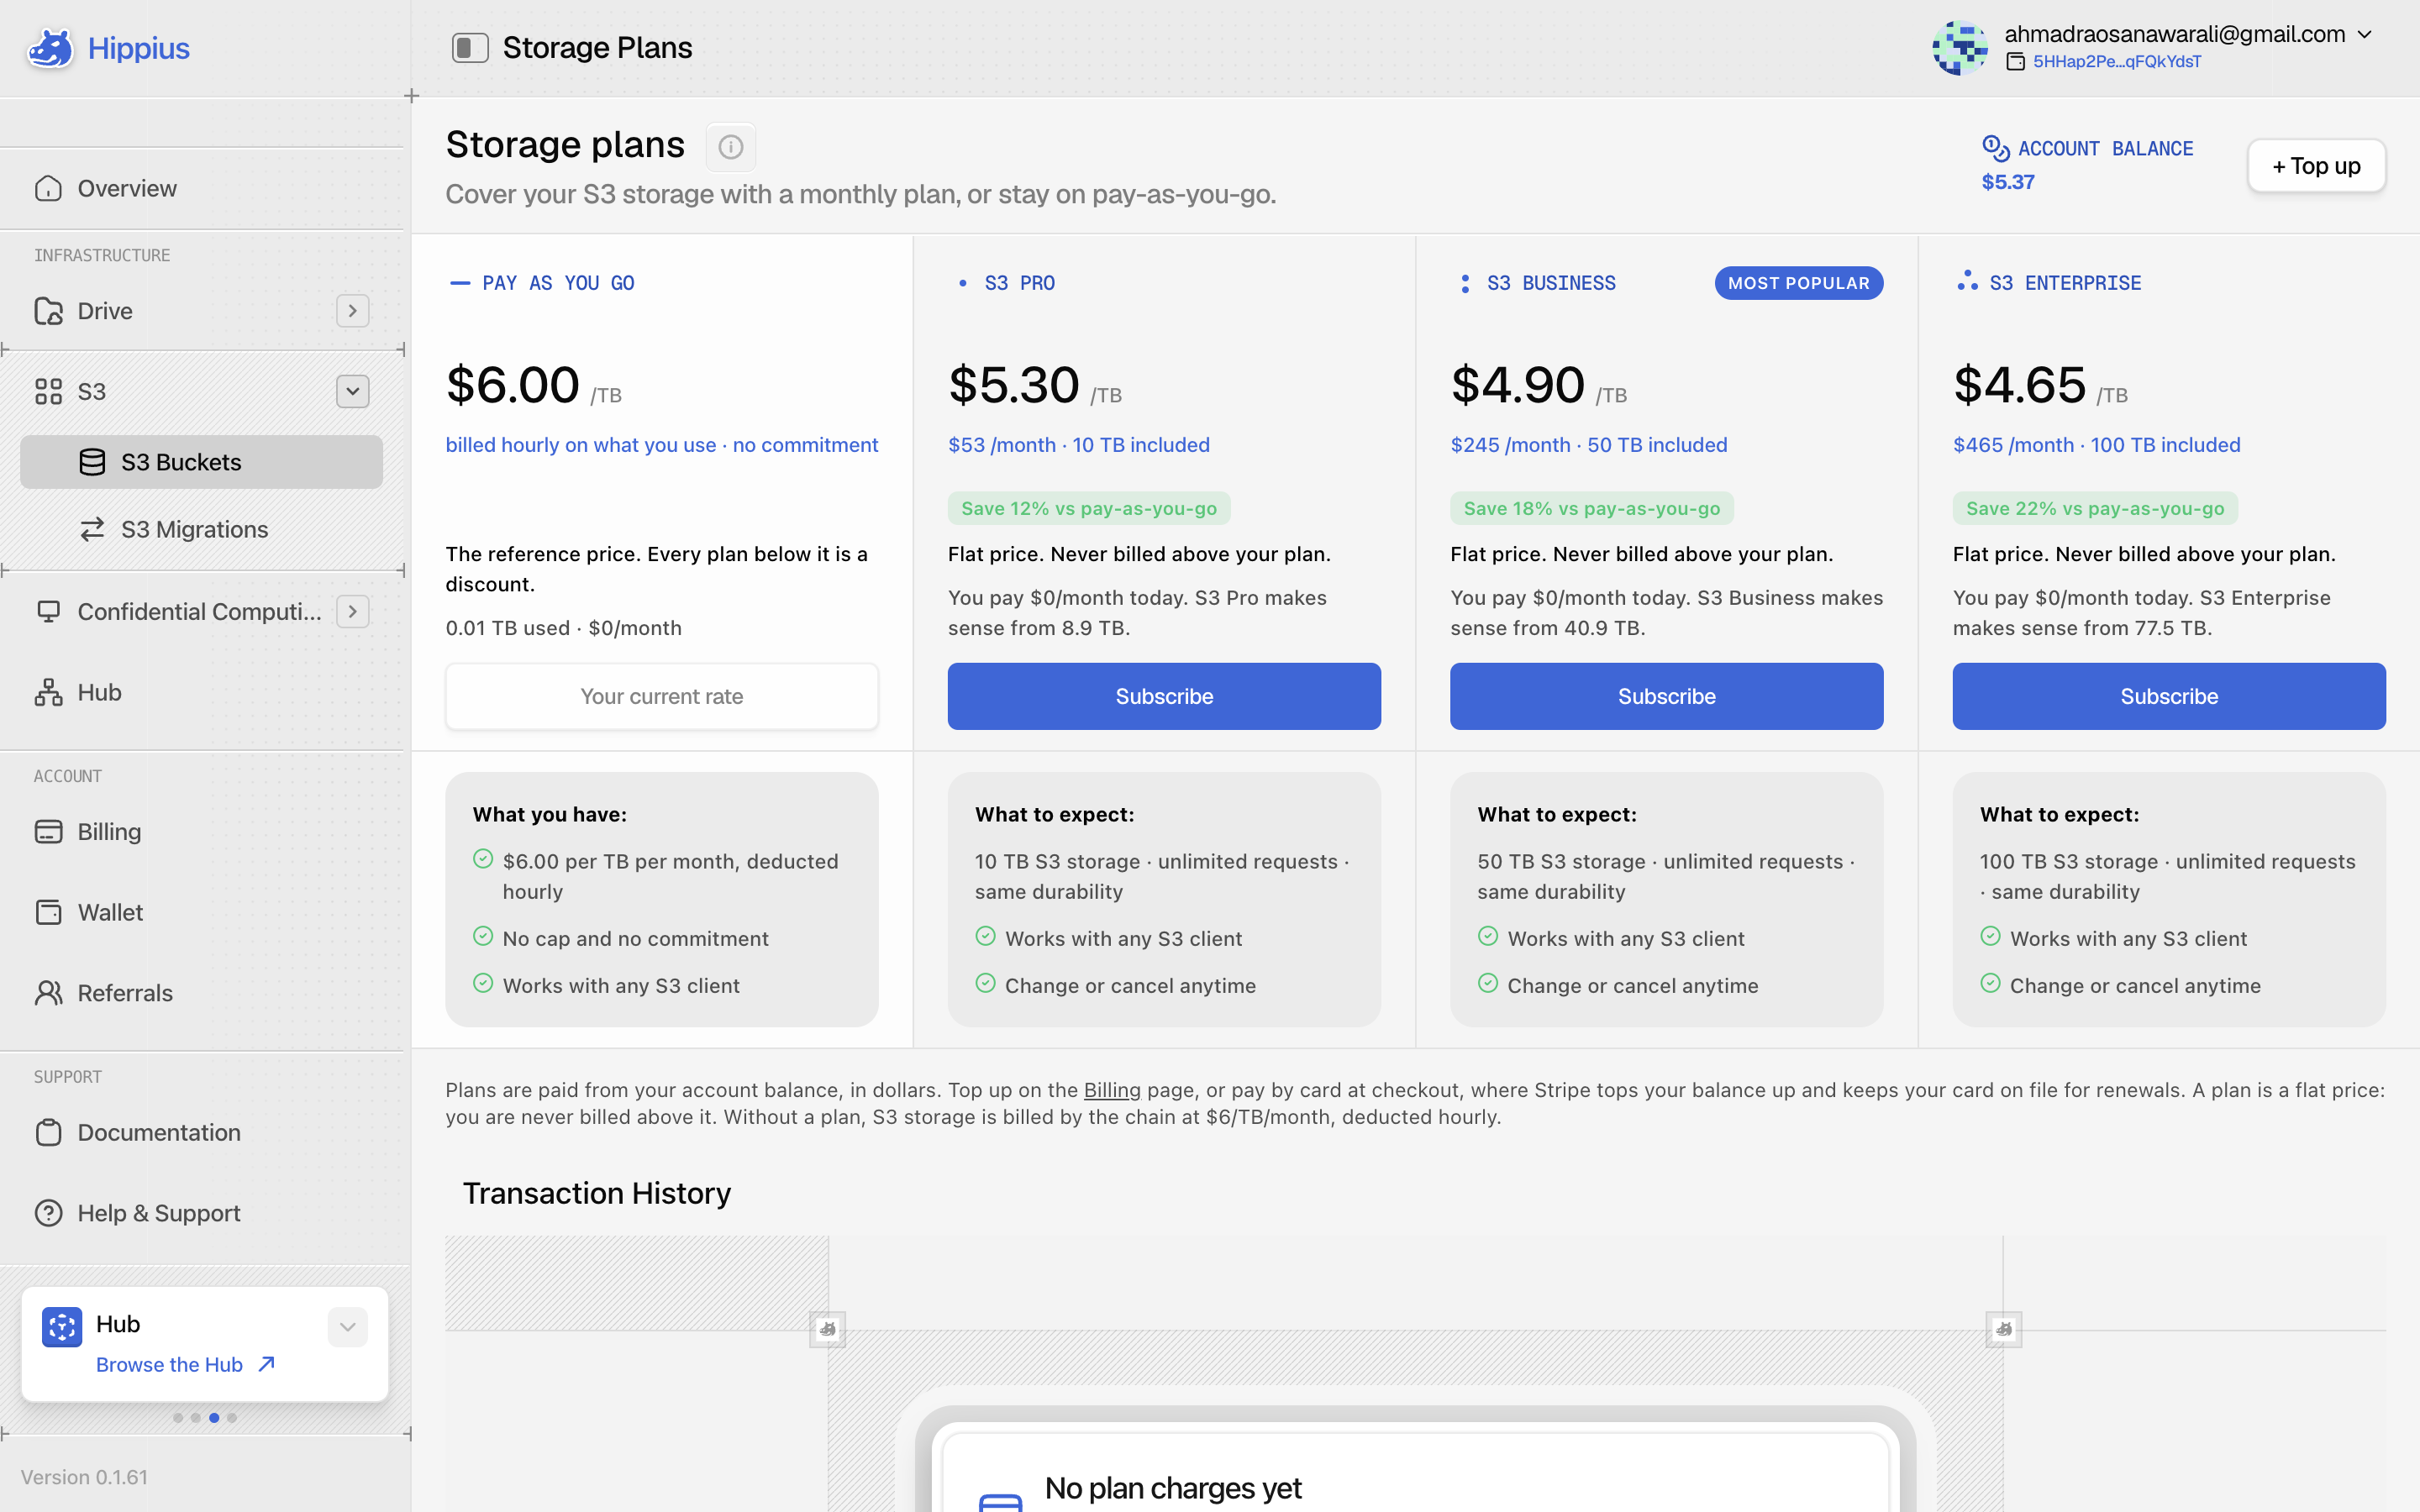
Task: Click the Documentation clipboard icon
Action: [x=48, y=1132]
